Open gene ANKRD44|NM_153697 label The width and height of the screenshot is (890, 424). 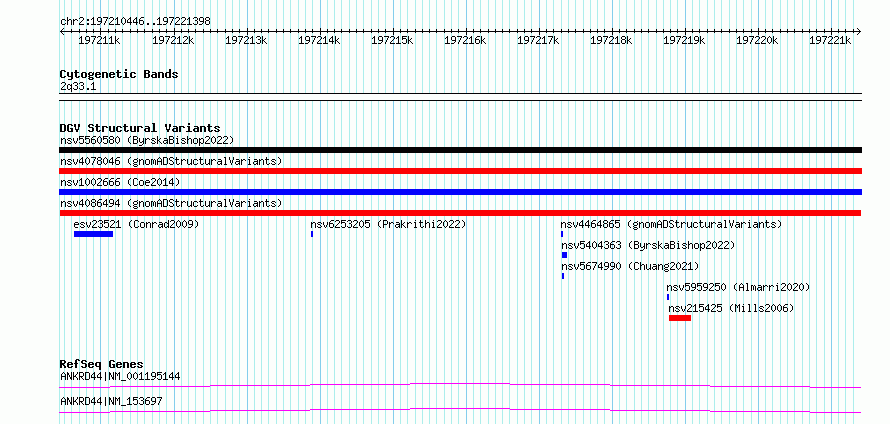pos(111,401)
